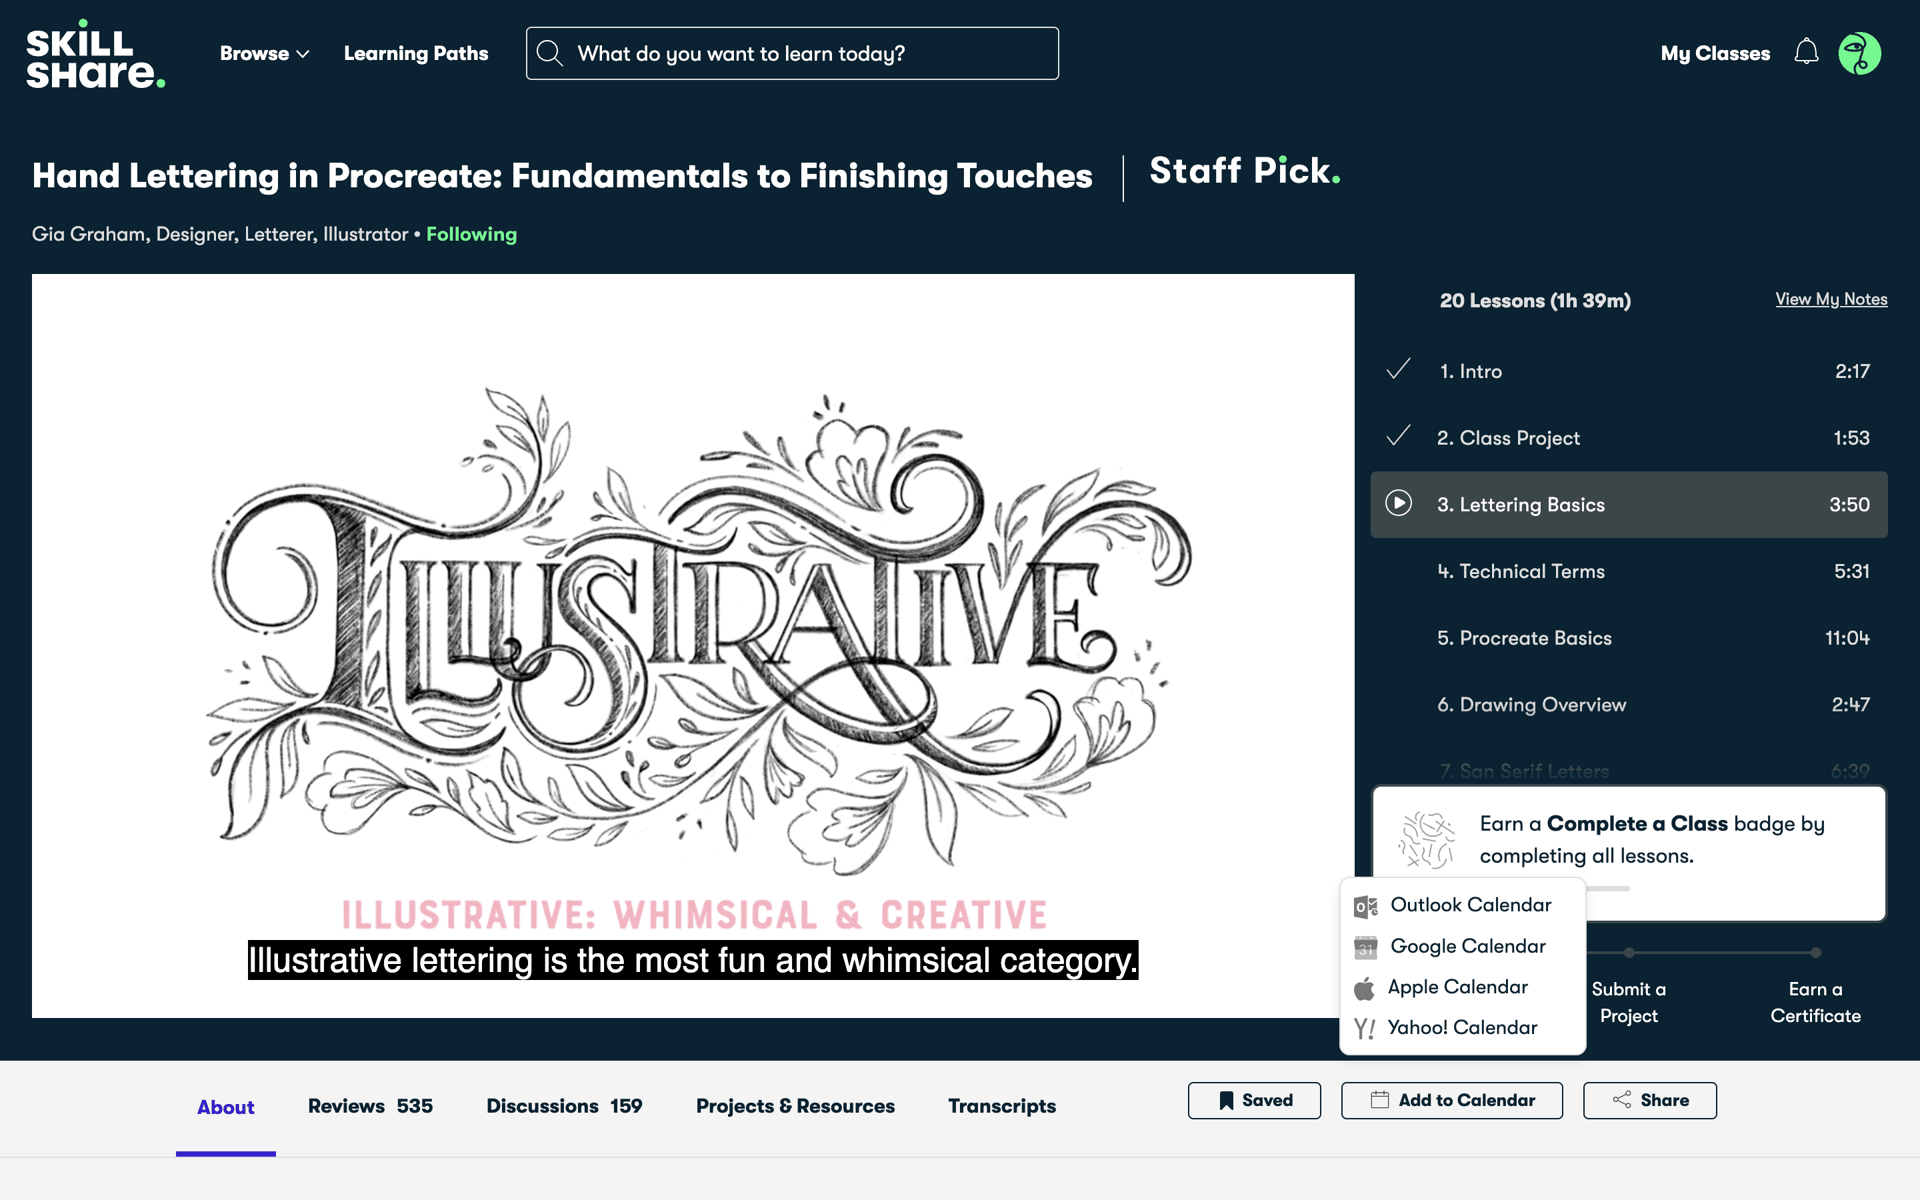Select lesson 3. Lettering Basics
This screenshot has width=1920, height=1200.
pyautogui.click(x=1629, y=504)
